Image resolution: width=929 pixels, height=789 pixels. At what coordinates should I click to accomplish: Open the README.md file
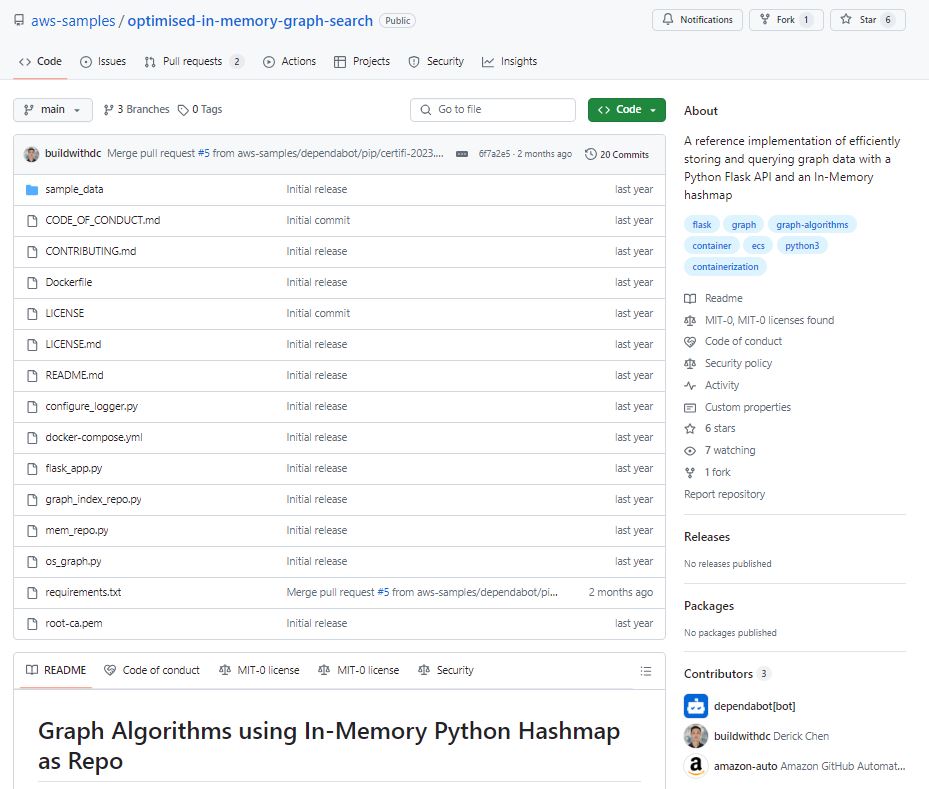(75, 376)
